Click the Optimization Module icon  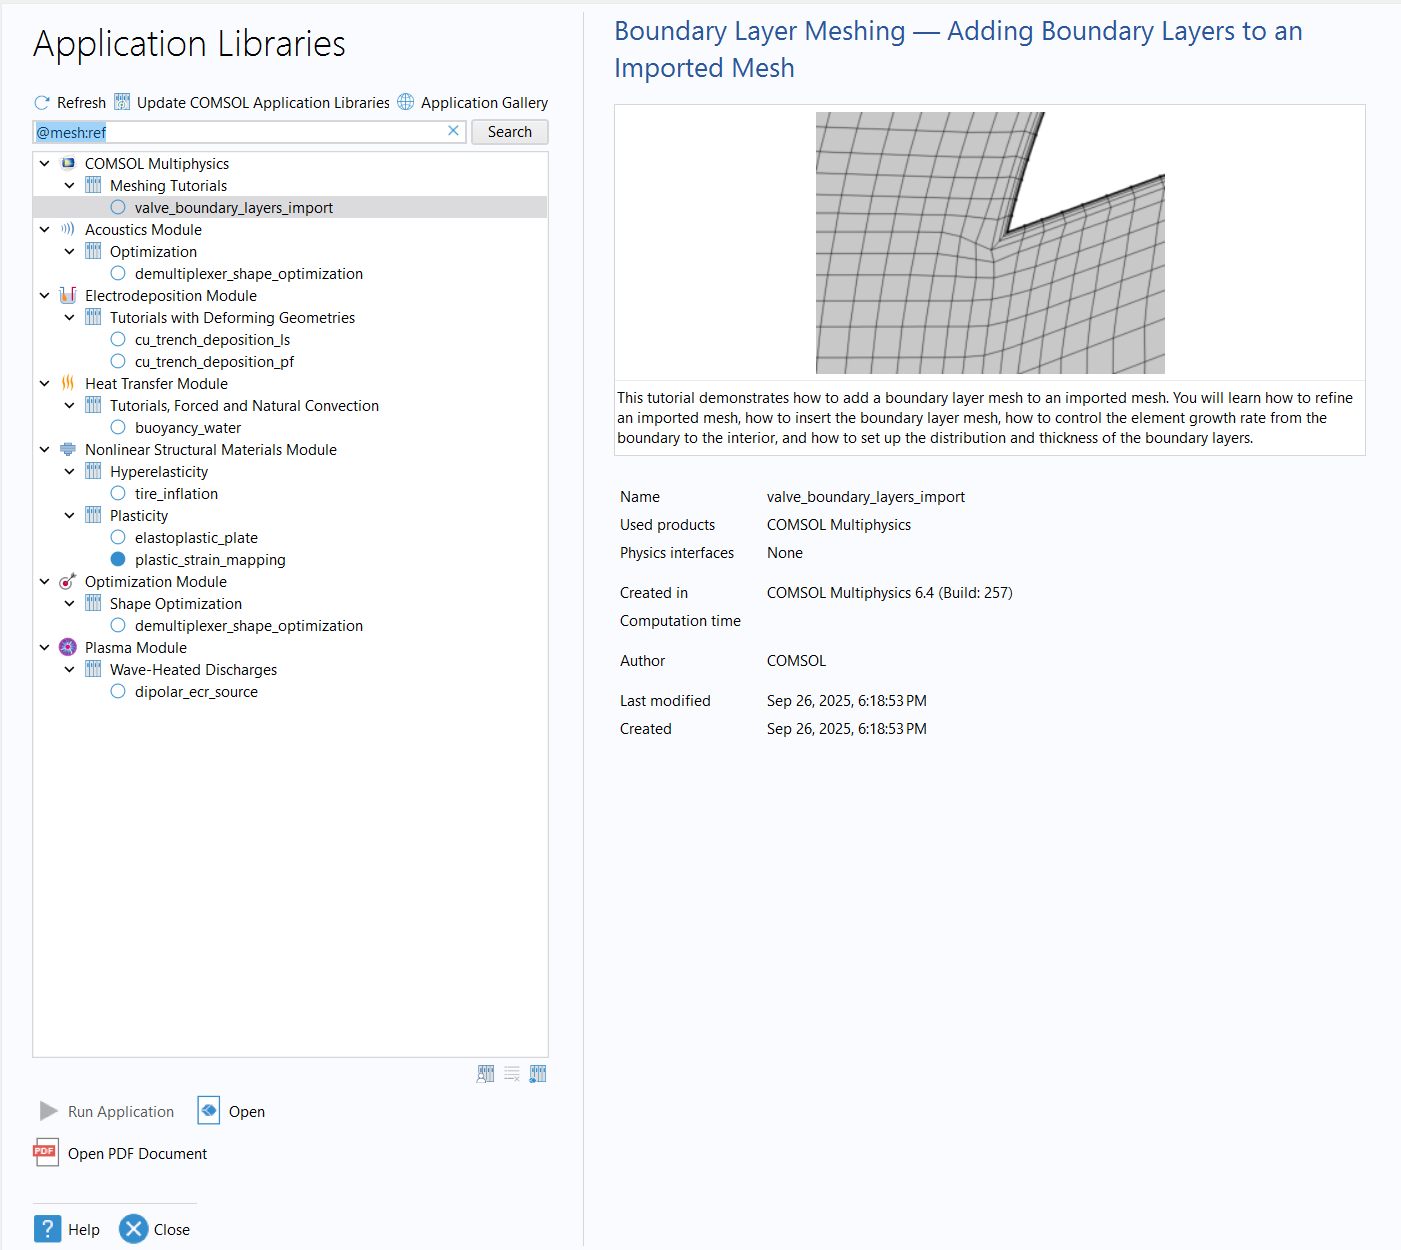click(68, 581)
